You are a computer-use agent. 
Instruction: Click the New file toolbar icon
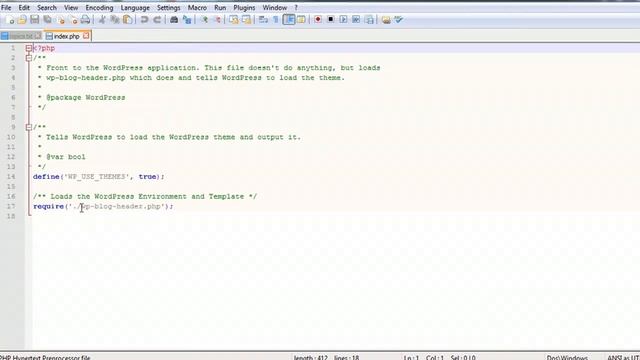coord(9,20)
